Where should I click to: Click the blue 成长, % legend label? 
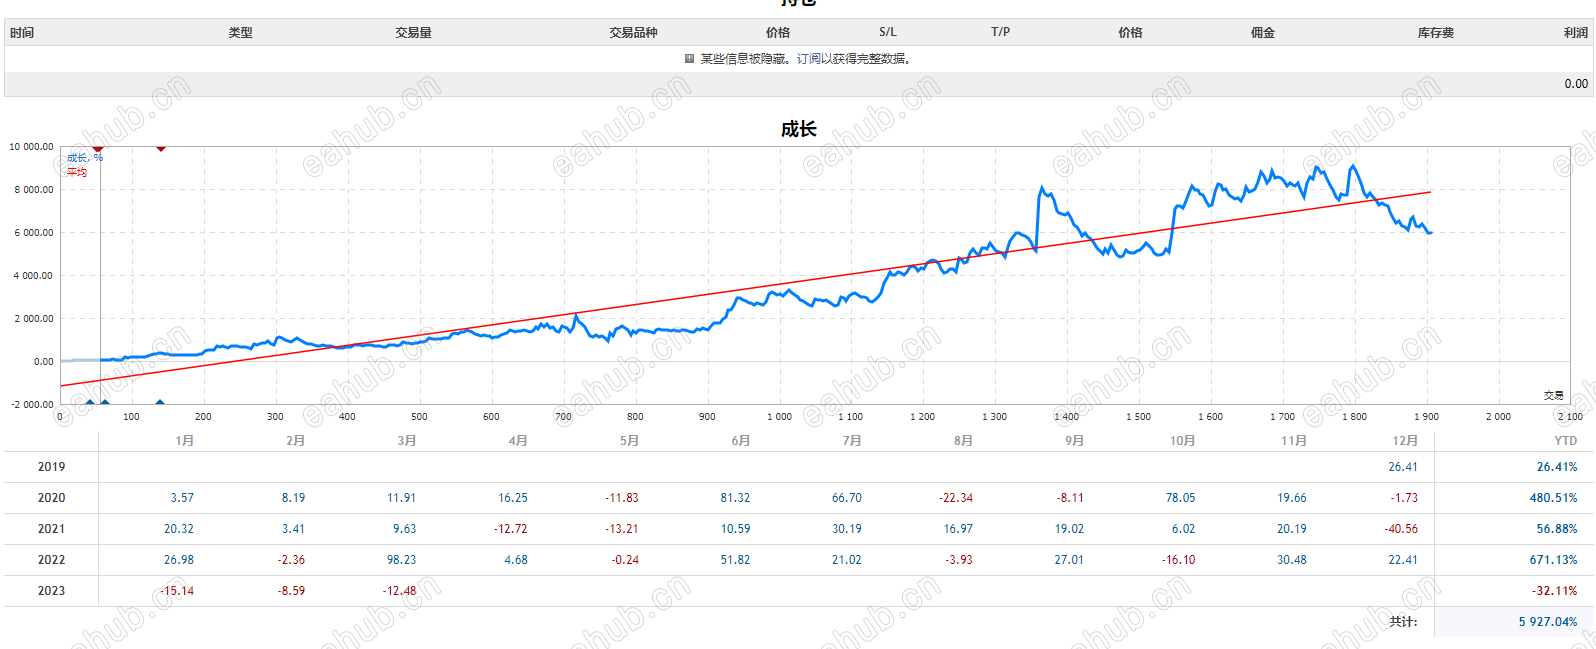click(x=85, y=158)
